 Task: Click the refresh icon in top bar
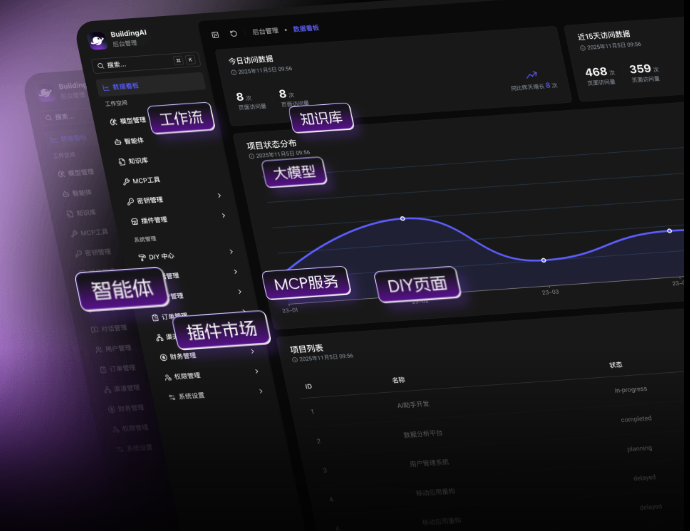pyautogui.click(x=233, y=33)
